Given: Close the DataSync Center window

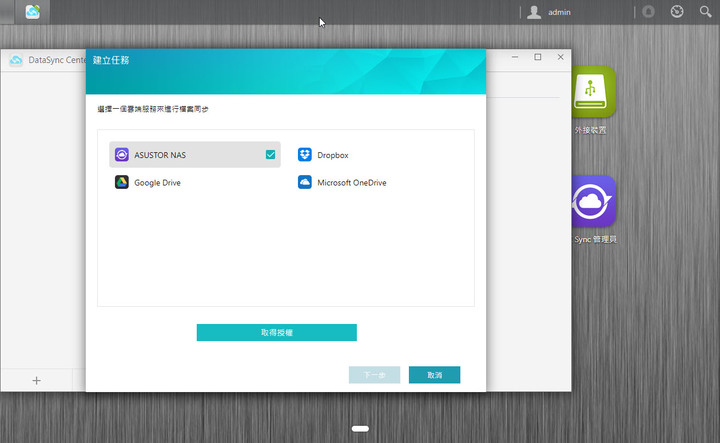Looking at the screenshot, I should click(560, 57).
